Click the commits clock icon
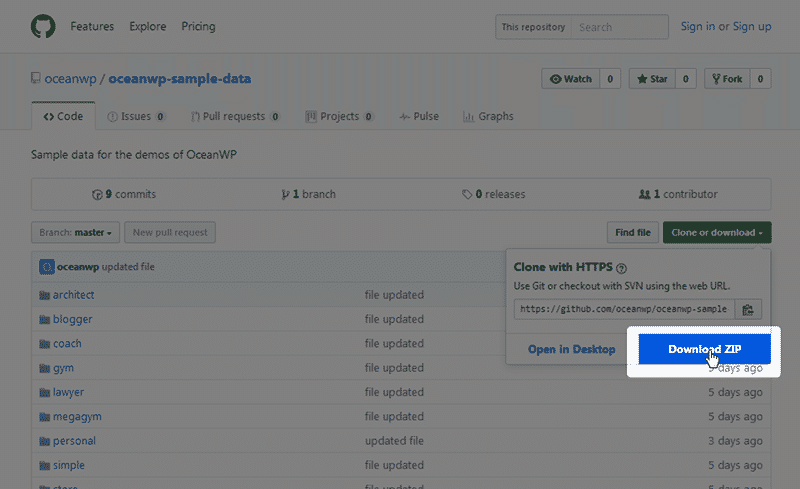 (97, 194)
